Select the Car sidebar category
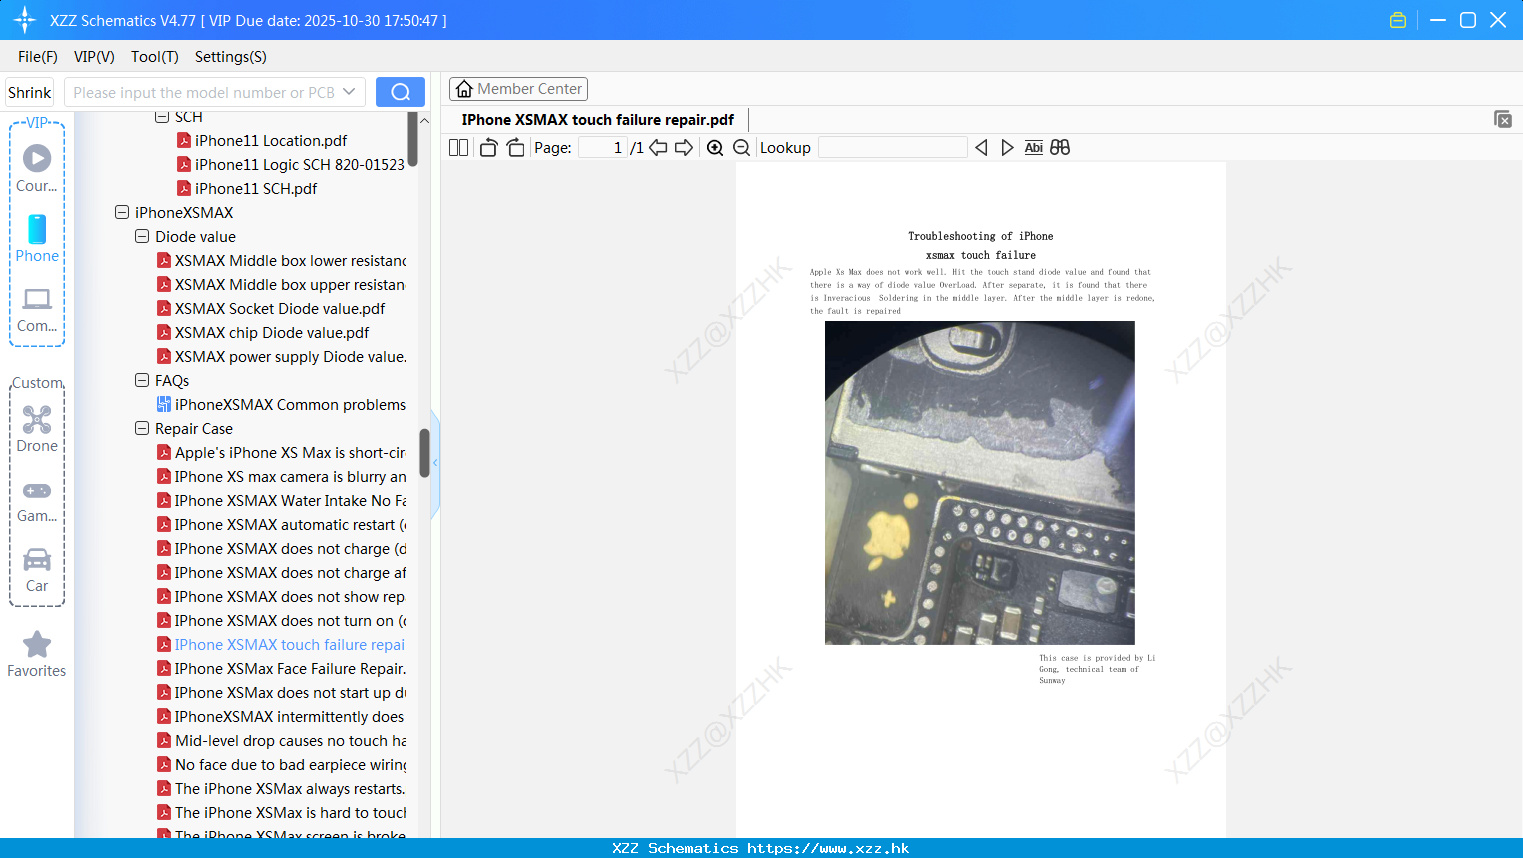This screenshot has height=858, width=1523. (x=37, y=570)
